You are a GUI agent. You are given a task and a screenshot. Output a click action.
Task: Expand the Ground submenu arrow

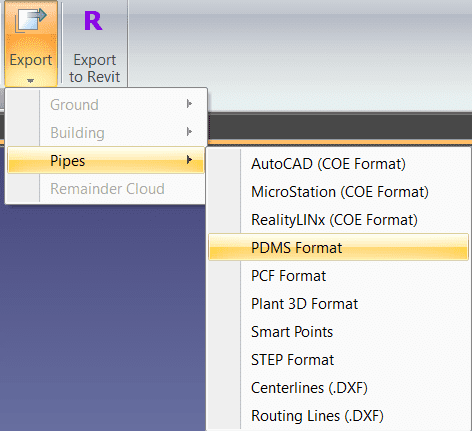pyautogui.click(x=189, y=104)
